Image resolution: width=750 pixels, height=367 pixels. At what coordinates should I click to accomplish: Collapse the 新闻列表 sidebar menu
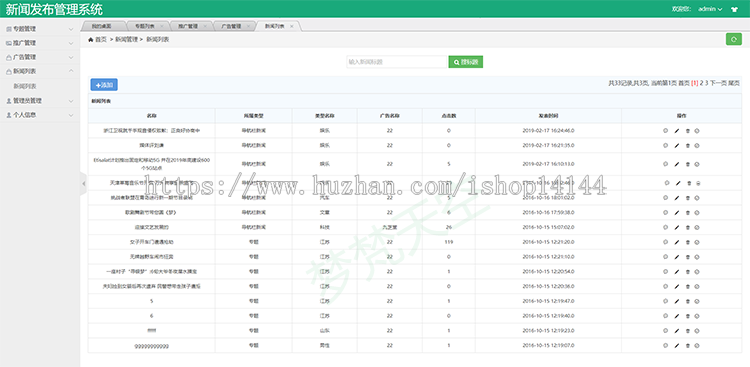pos(40,71)
